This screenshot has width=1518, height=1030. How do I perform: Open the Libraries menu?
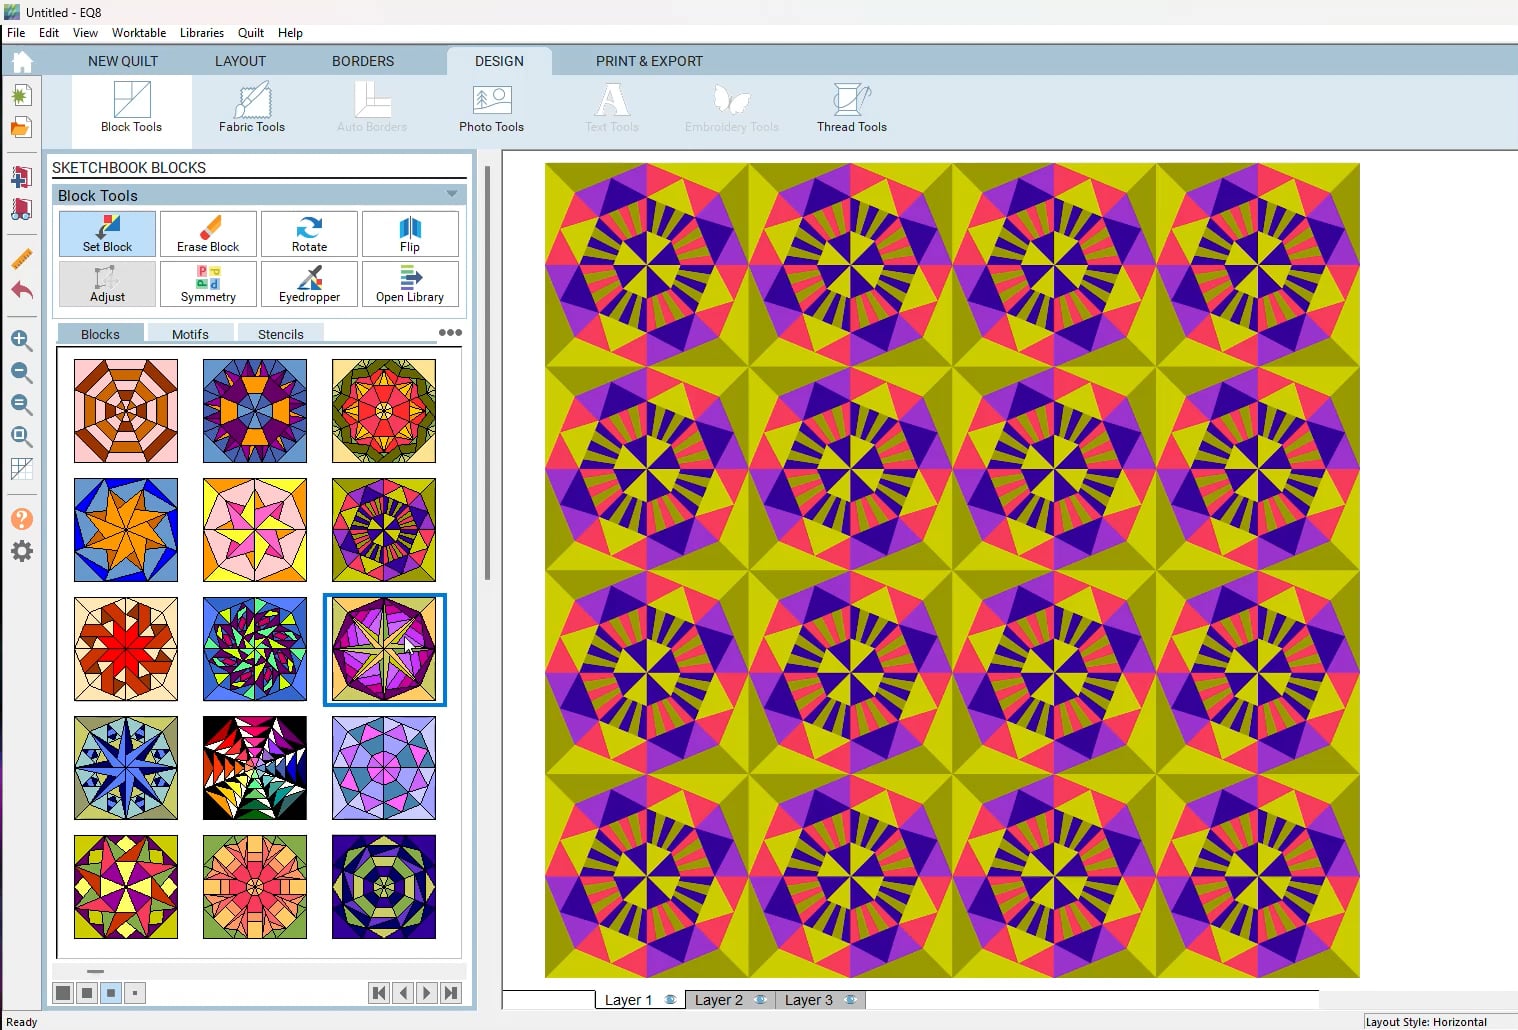pos(201,33)
